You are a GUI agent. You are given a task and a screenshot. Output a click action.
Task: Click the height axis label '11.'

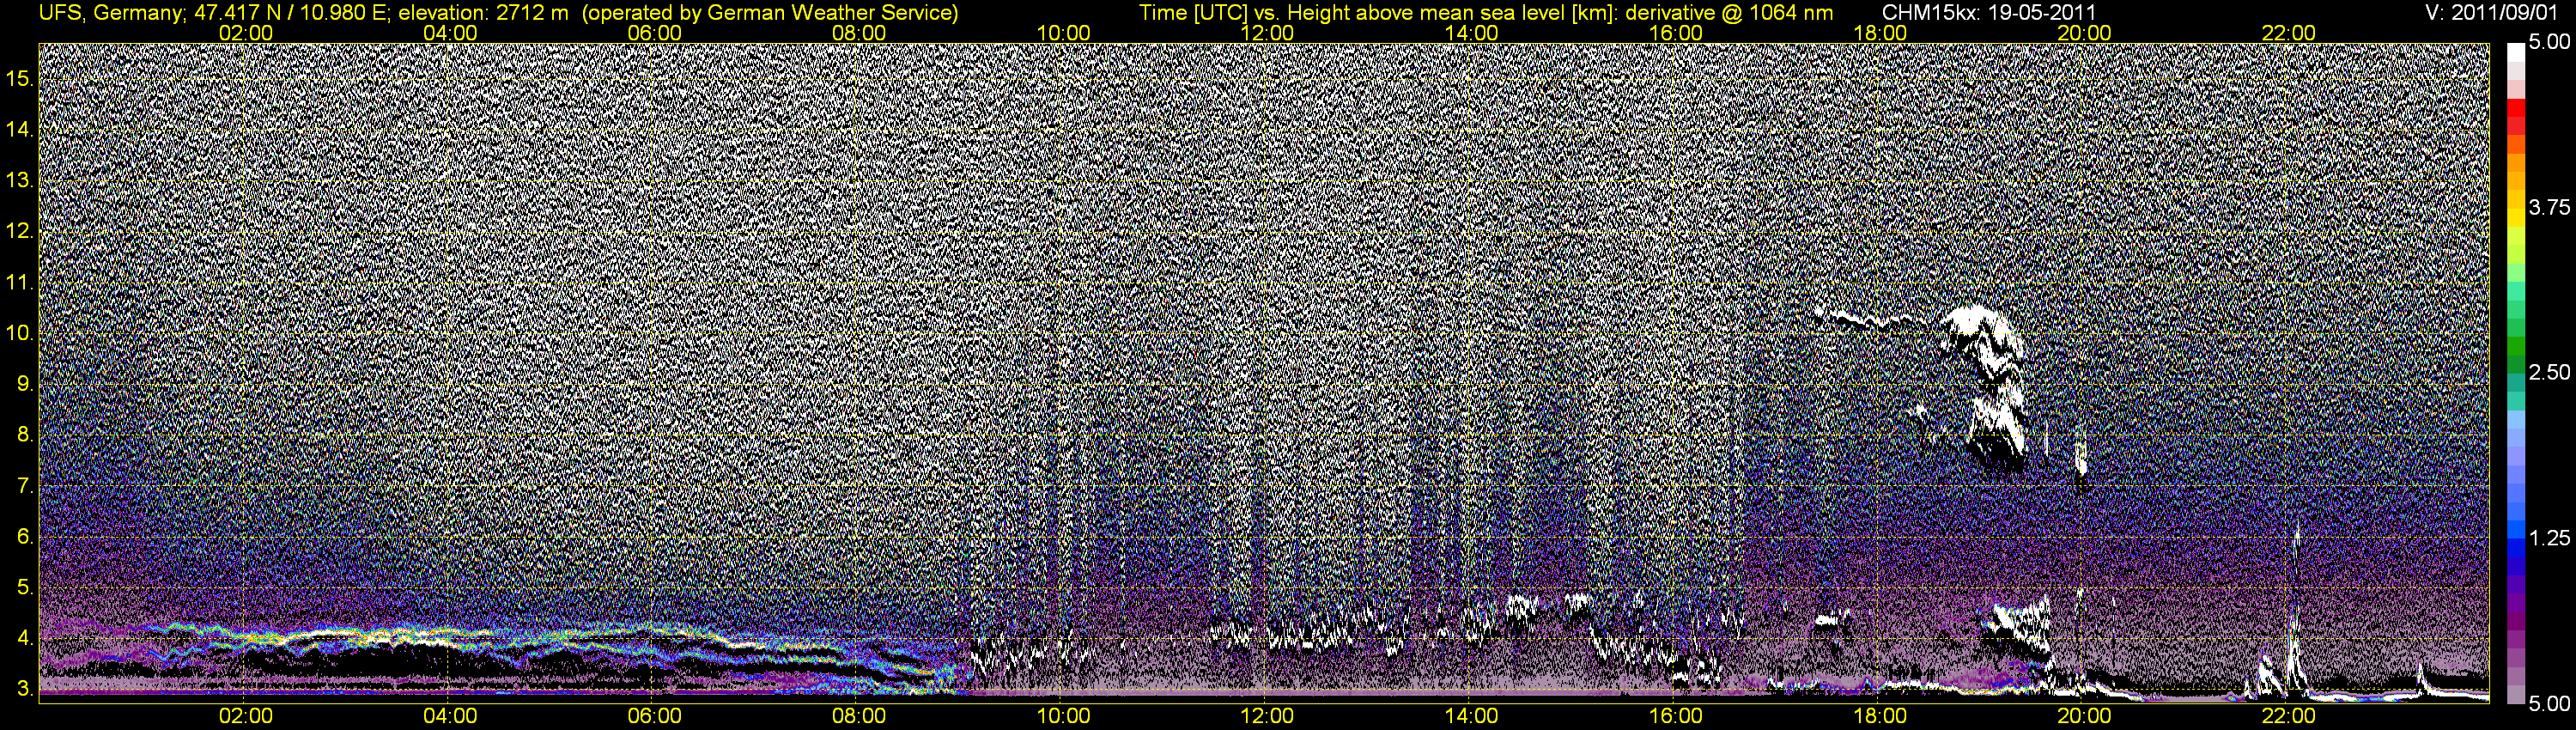point(20,282)
